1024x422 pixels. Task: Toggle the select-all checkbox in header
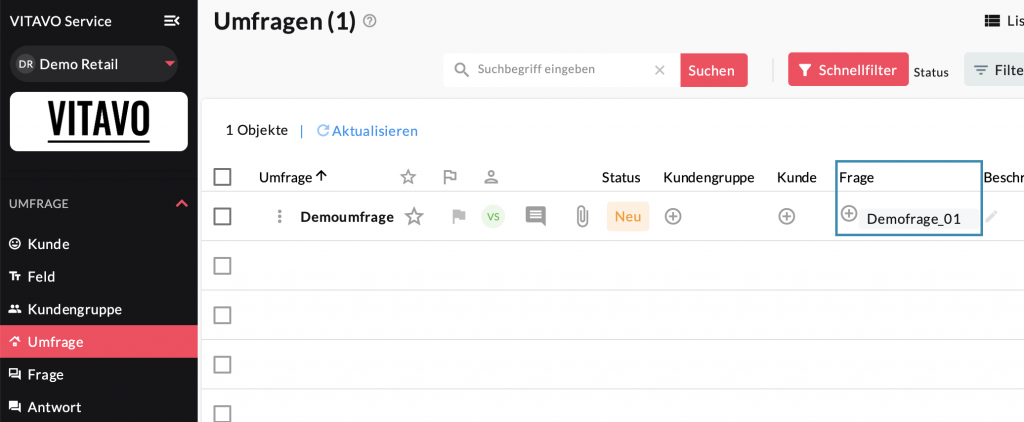(x=223, y=177)
